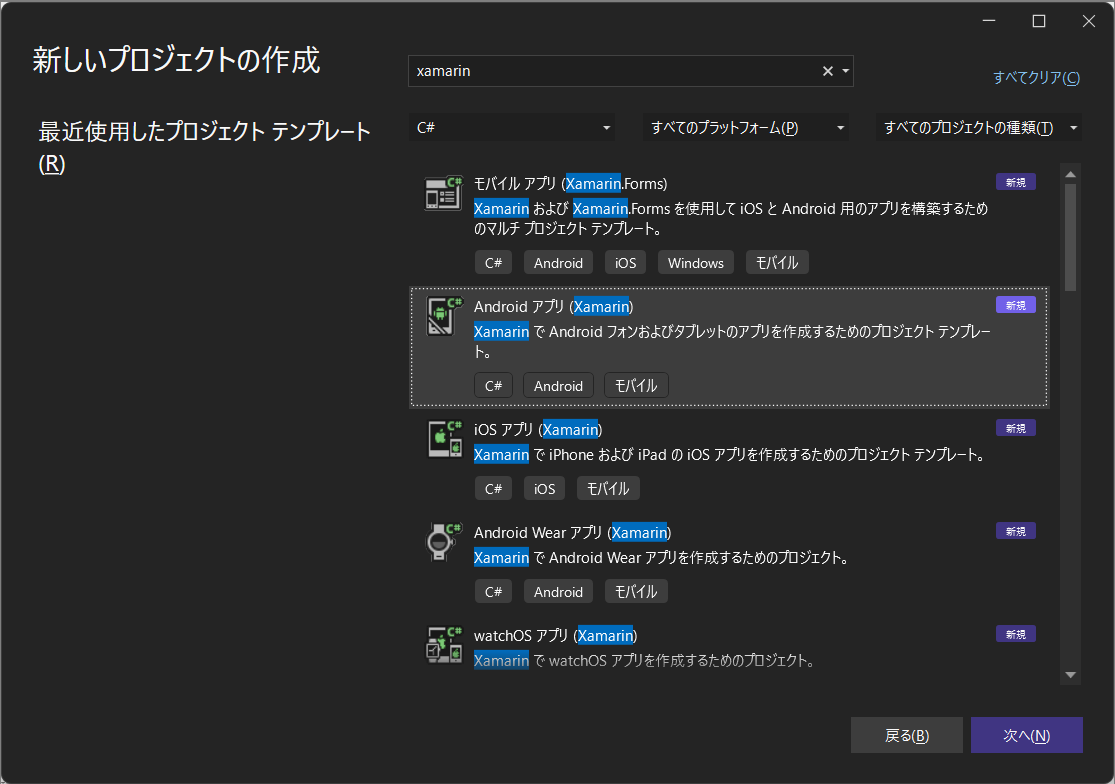Screen dimensions: 1115x784
Task: Select モバイル アプリ (Xamarin.Forms) template title
Action: tap(570, 184)
